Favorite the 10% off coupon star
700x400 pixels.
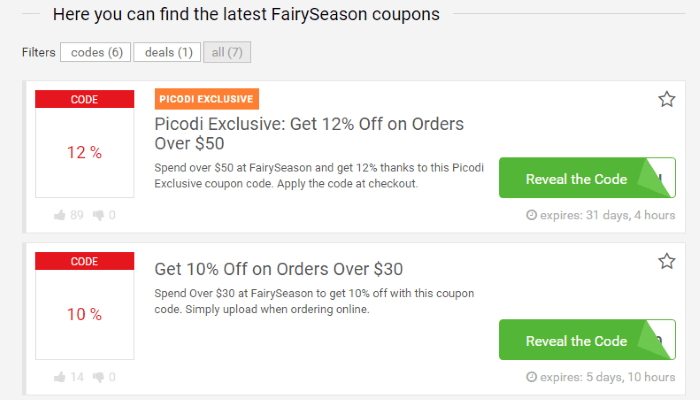[x=667, y=261]
